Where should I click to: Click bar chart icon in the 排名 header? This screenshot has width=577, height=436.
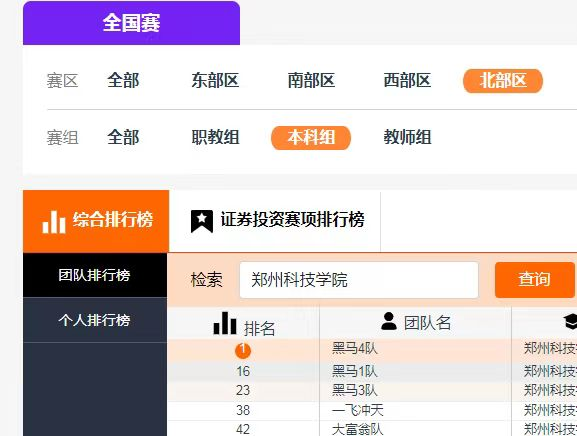coord(225,323)
